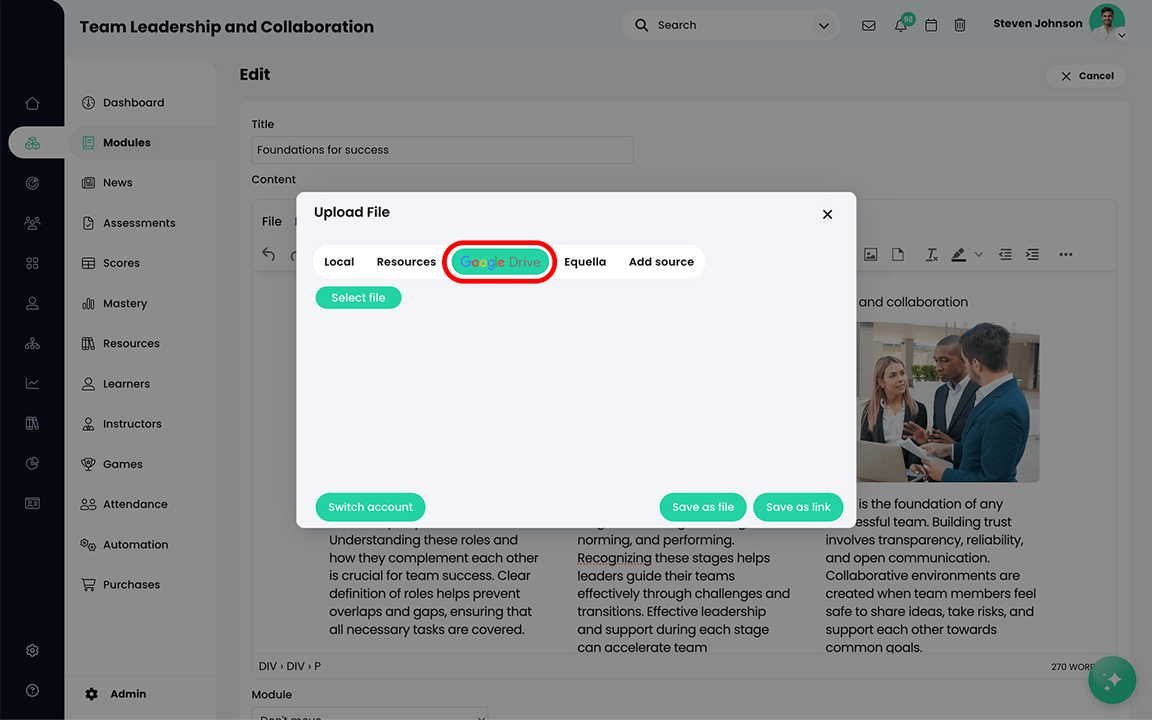Edit the title field Foundations for success
1152x720 pixels.
[443, 150]
